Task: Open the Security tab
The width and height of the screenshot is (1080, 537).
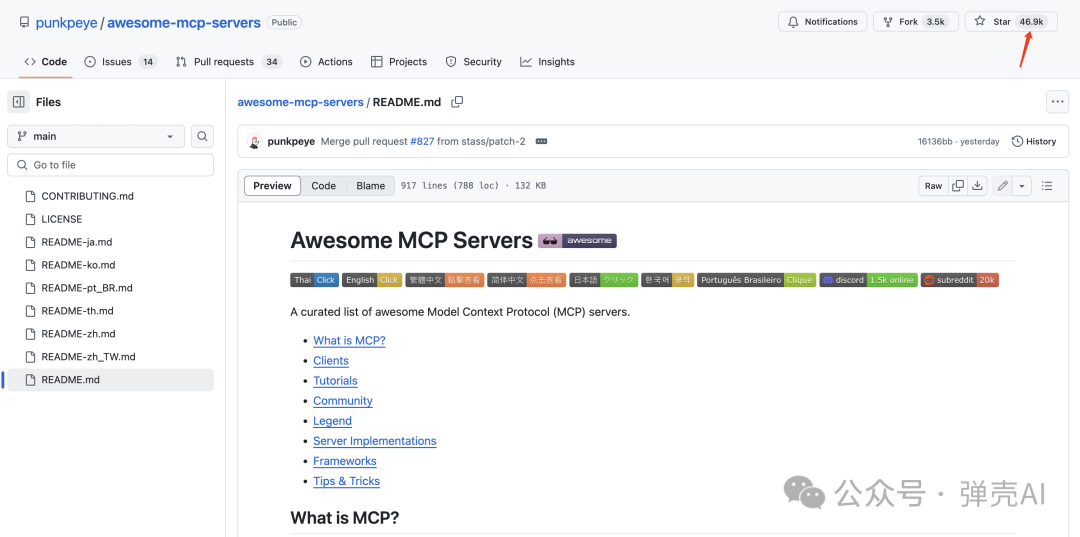Action: coord(473,62)
